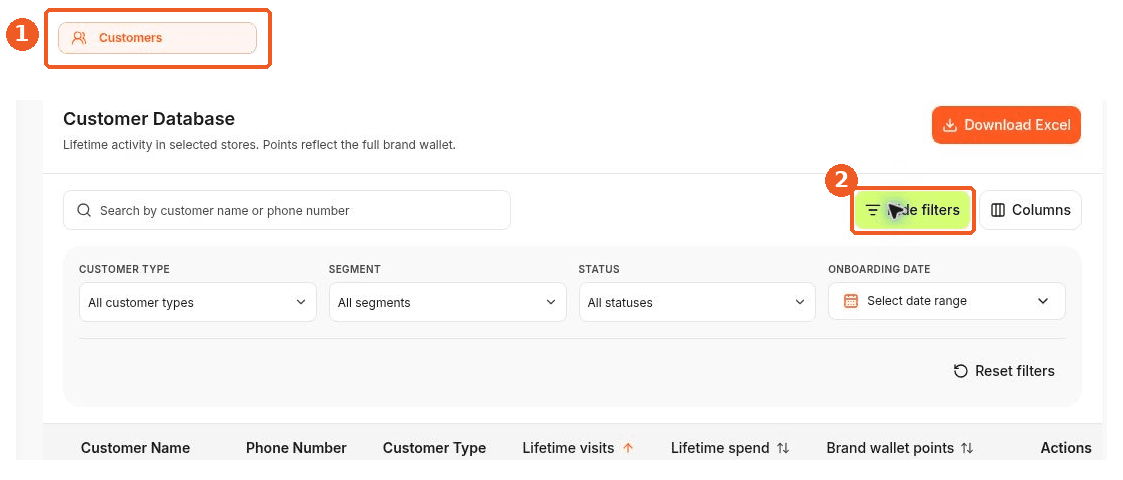Open the Select date range picker
The width and height of the screenshot is (1123, 480).
[947, 301]
